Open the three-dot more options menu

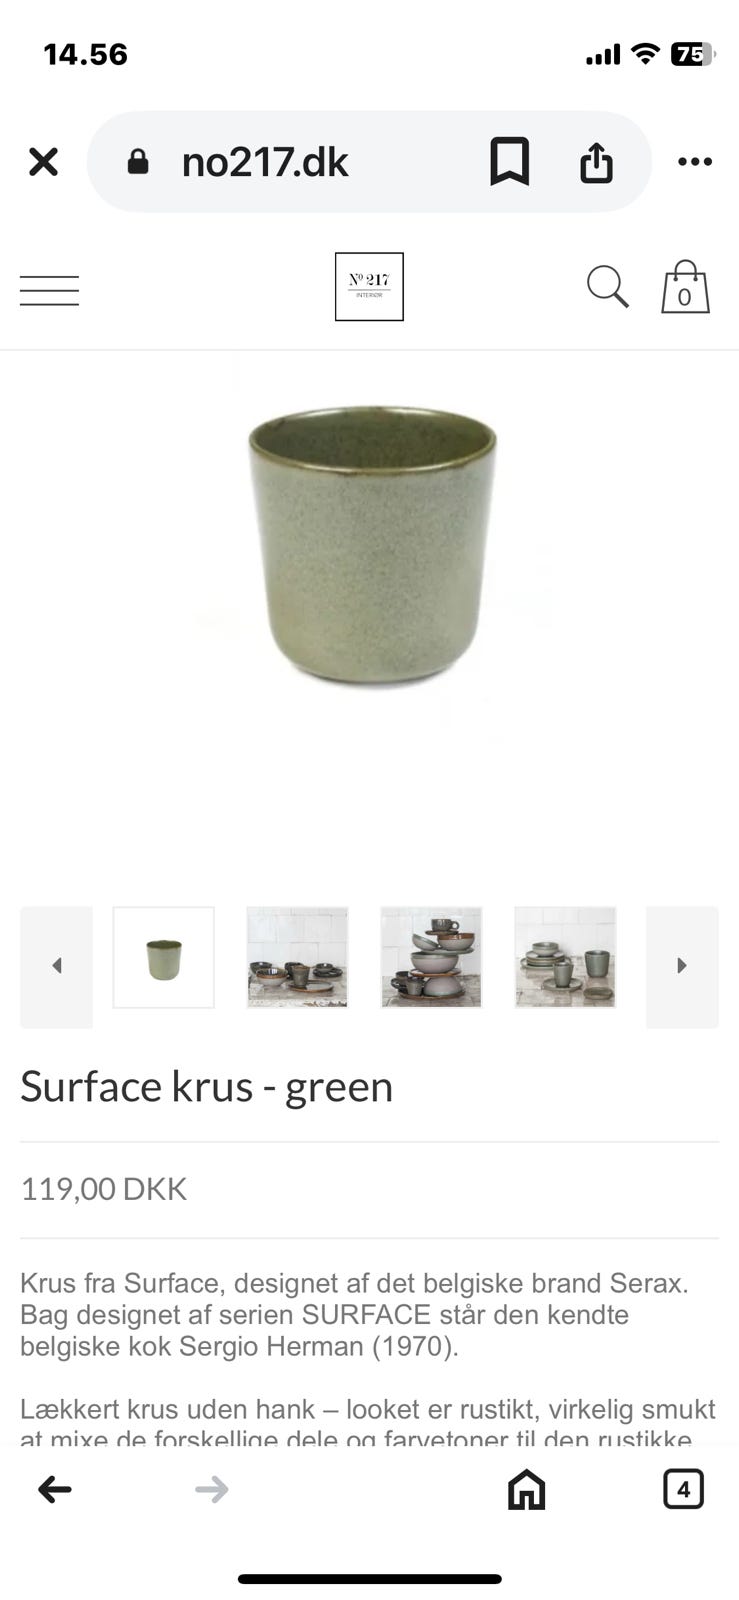(694, 161)
